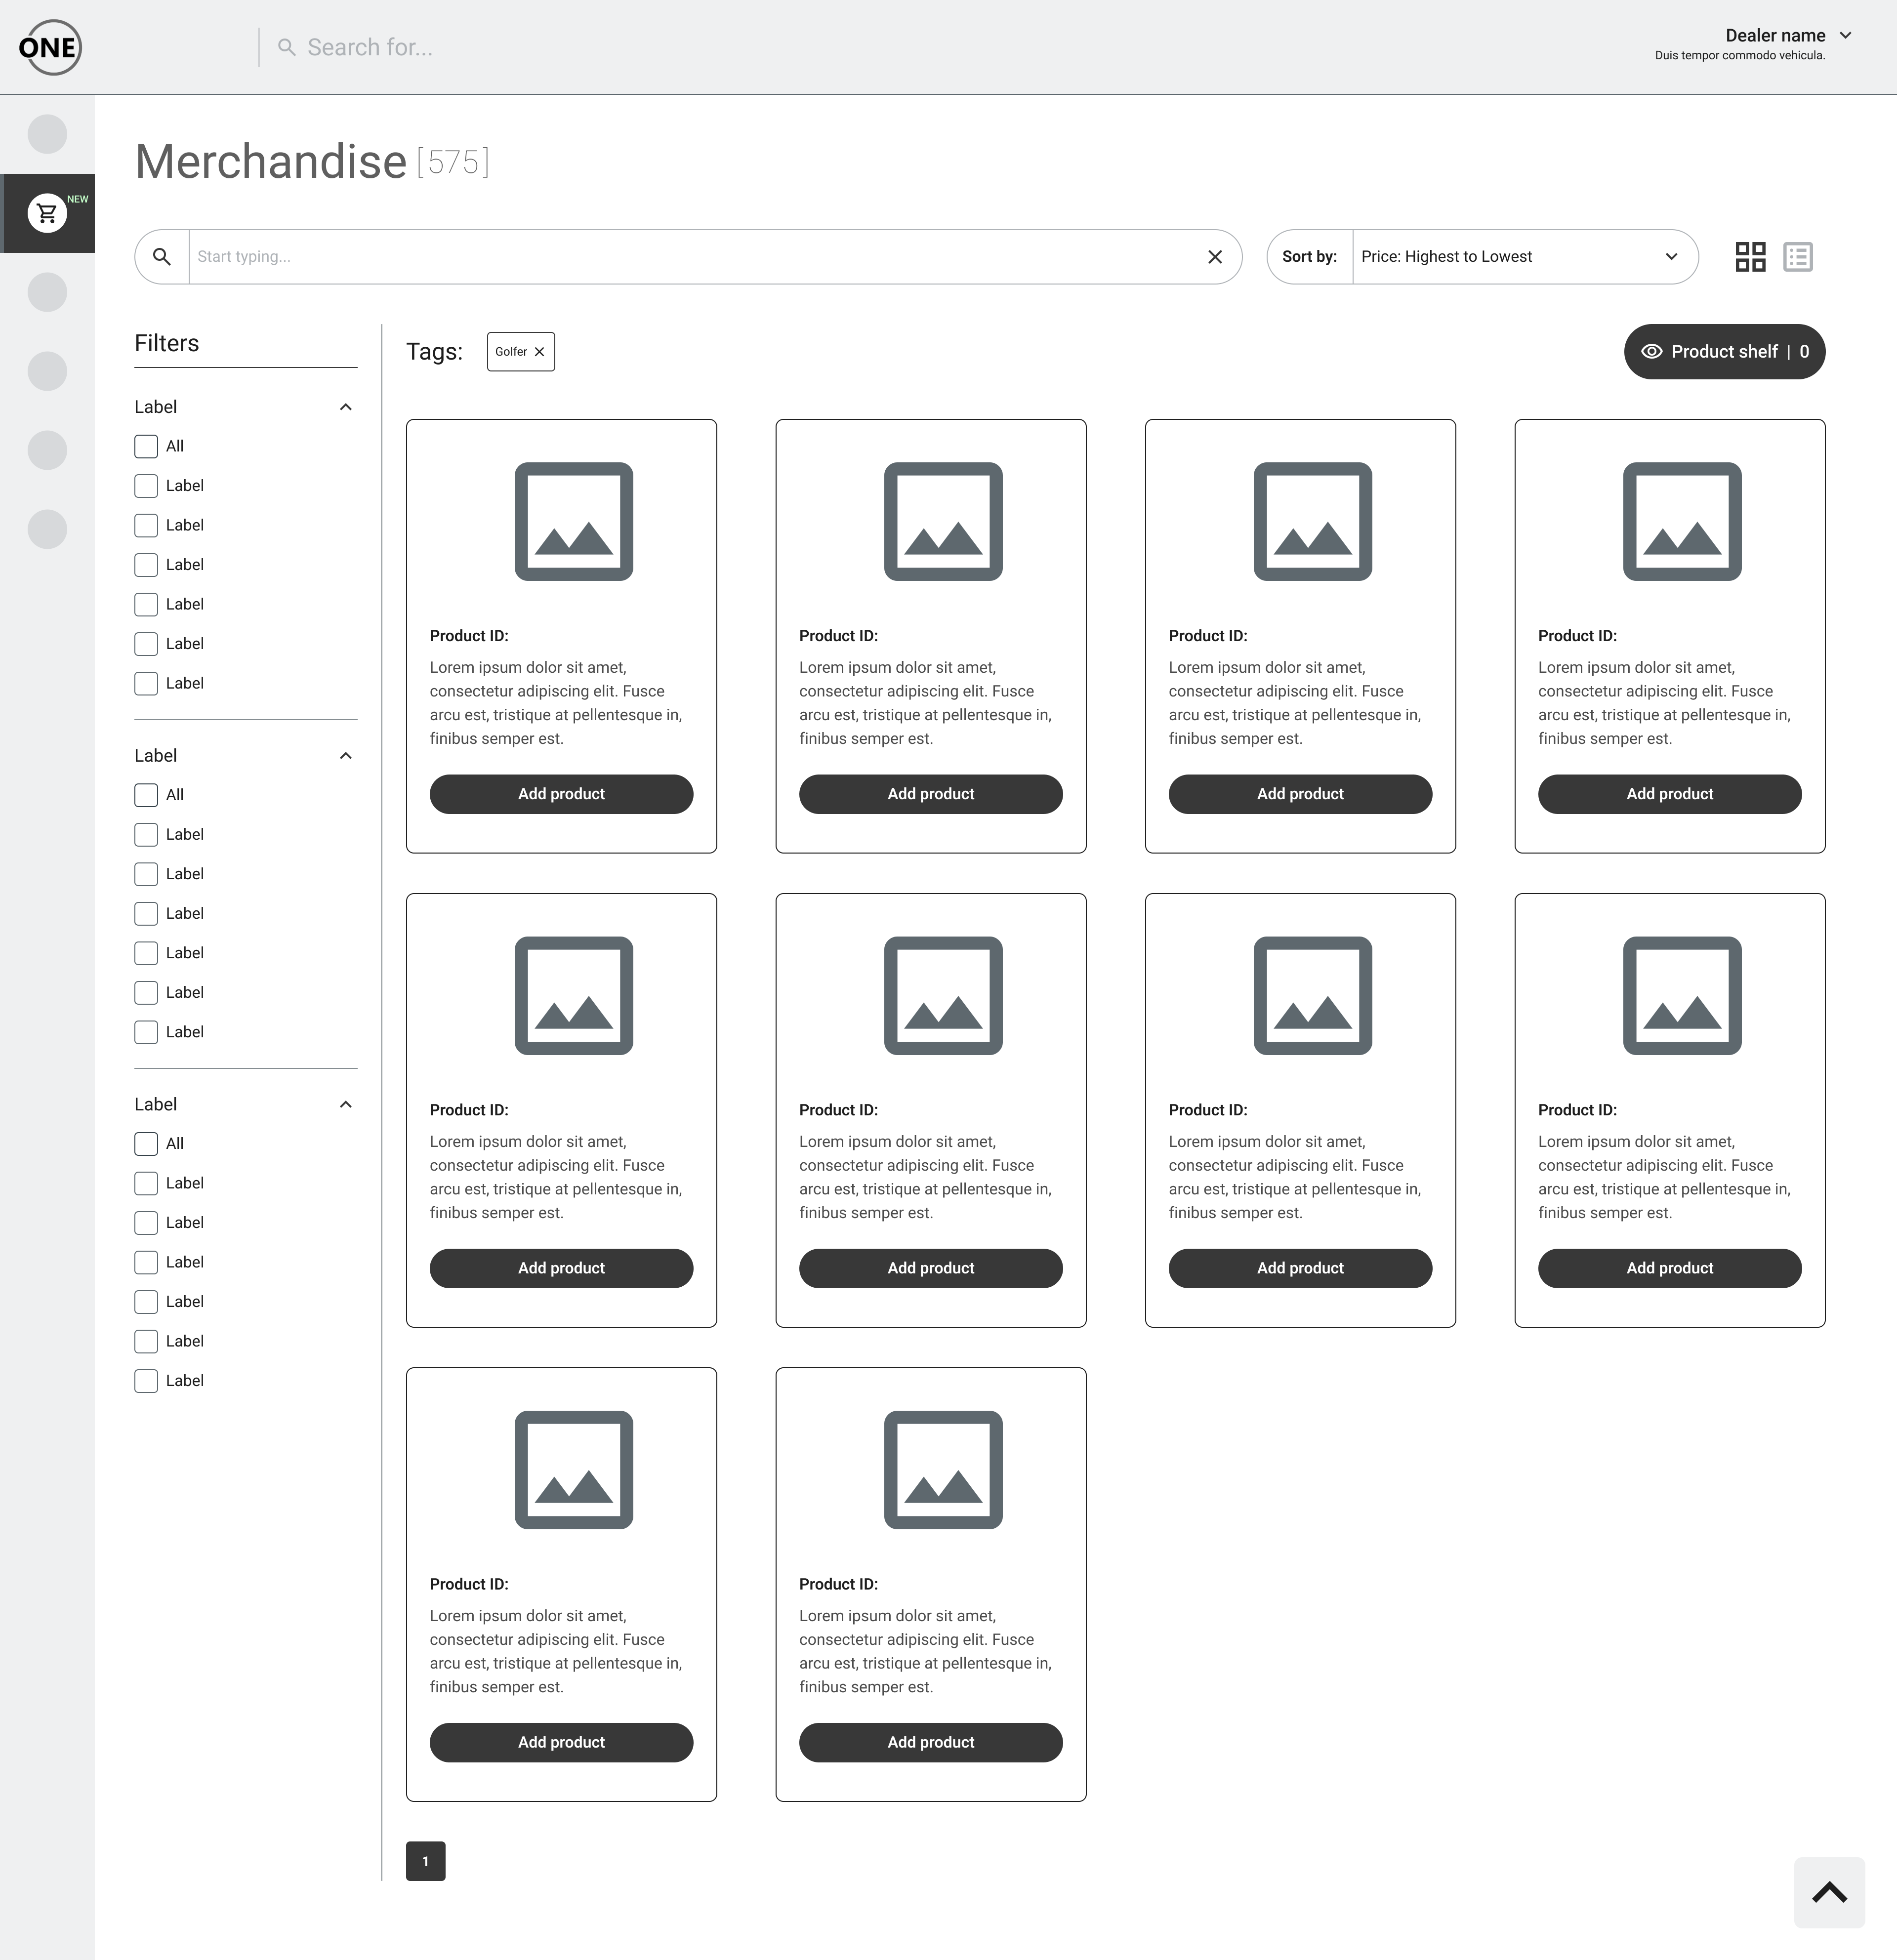
Task: Switch to grid view layout
Action: point(1750,257)
